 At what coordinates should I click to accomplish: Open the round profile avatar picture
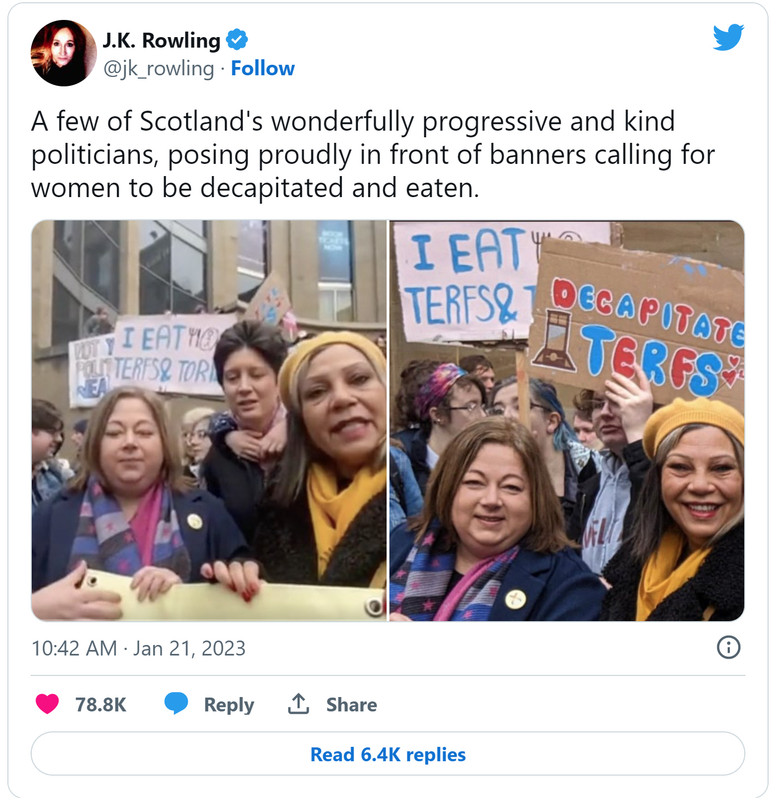tap(63, 53)
